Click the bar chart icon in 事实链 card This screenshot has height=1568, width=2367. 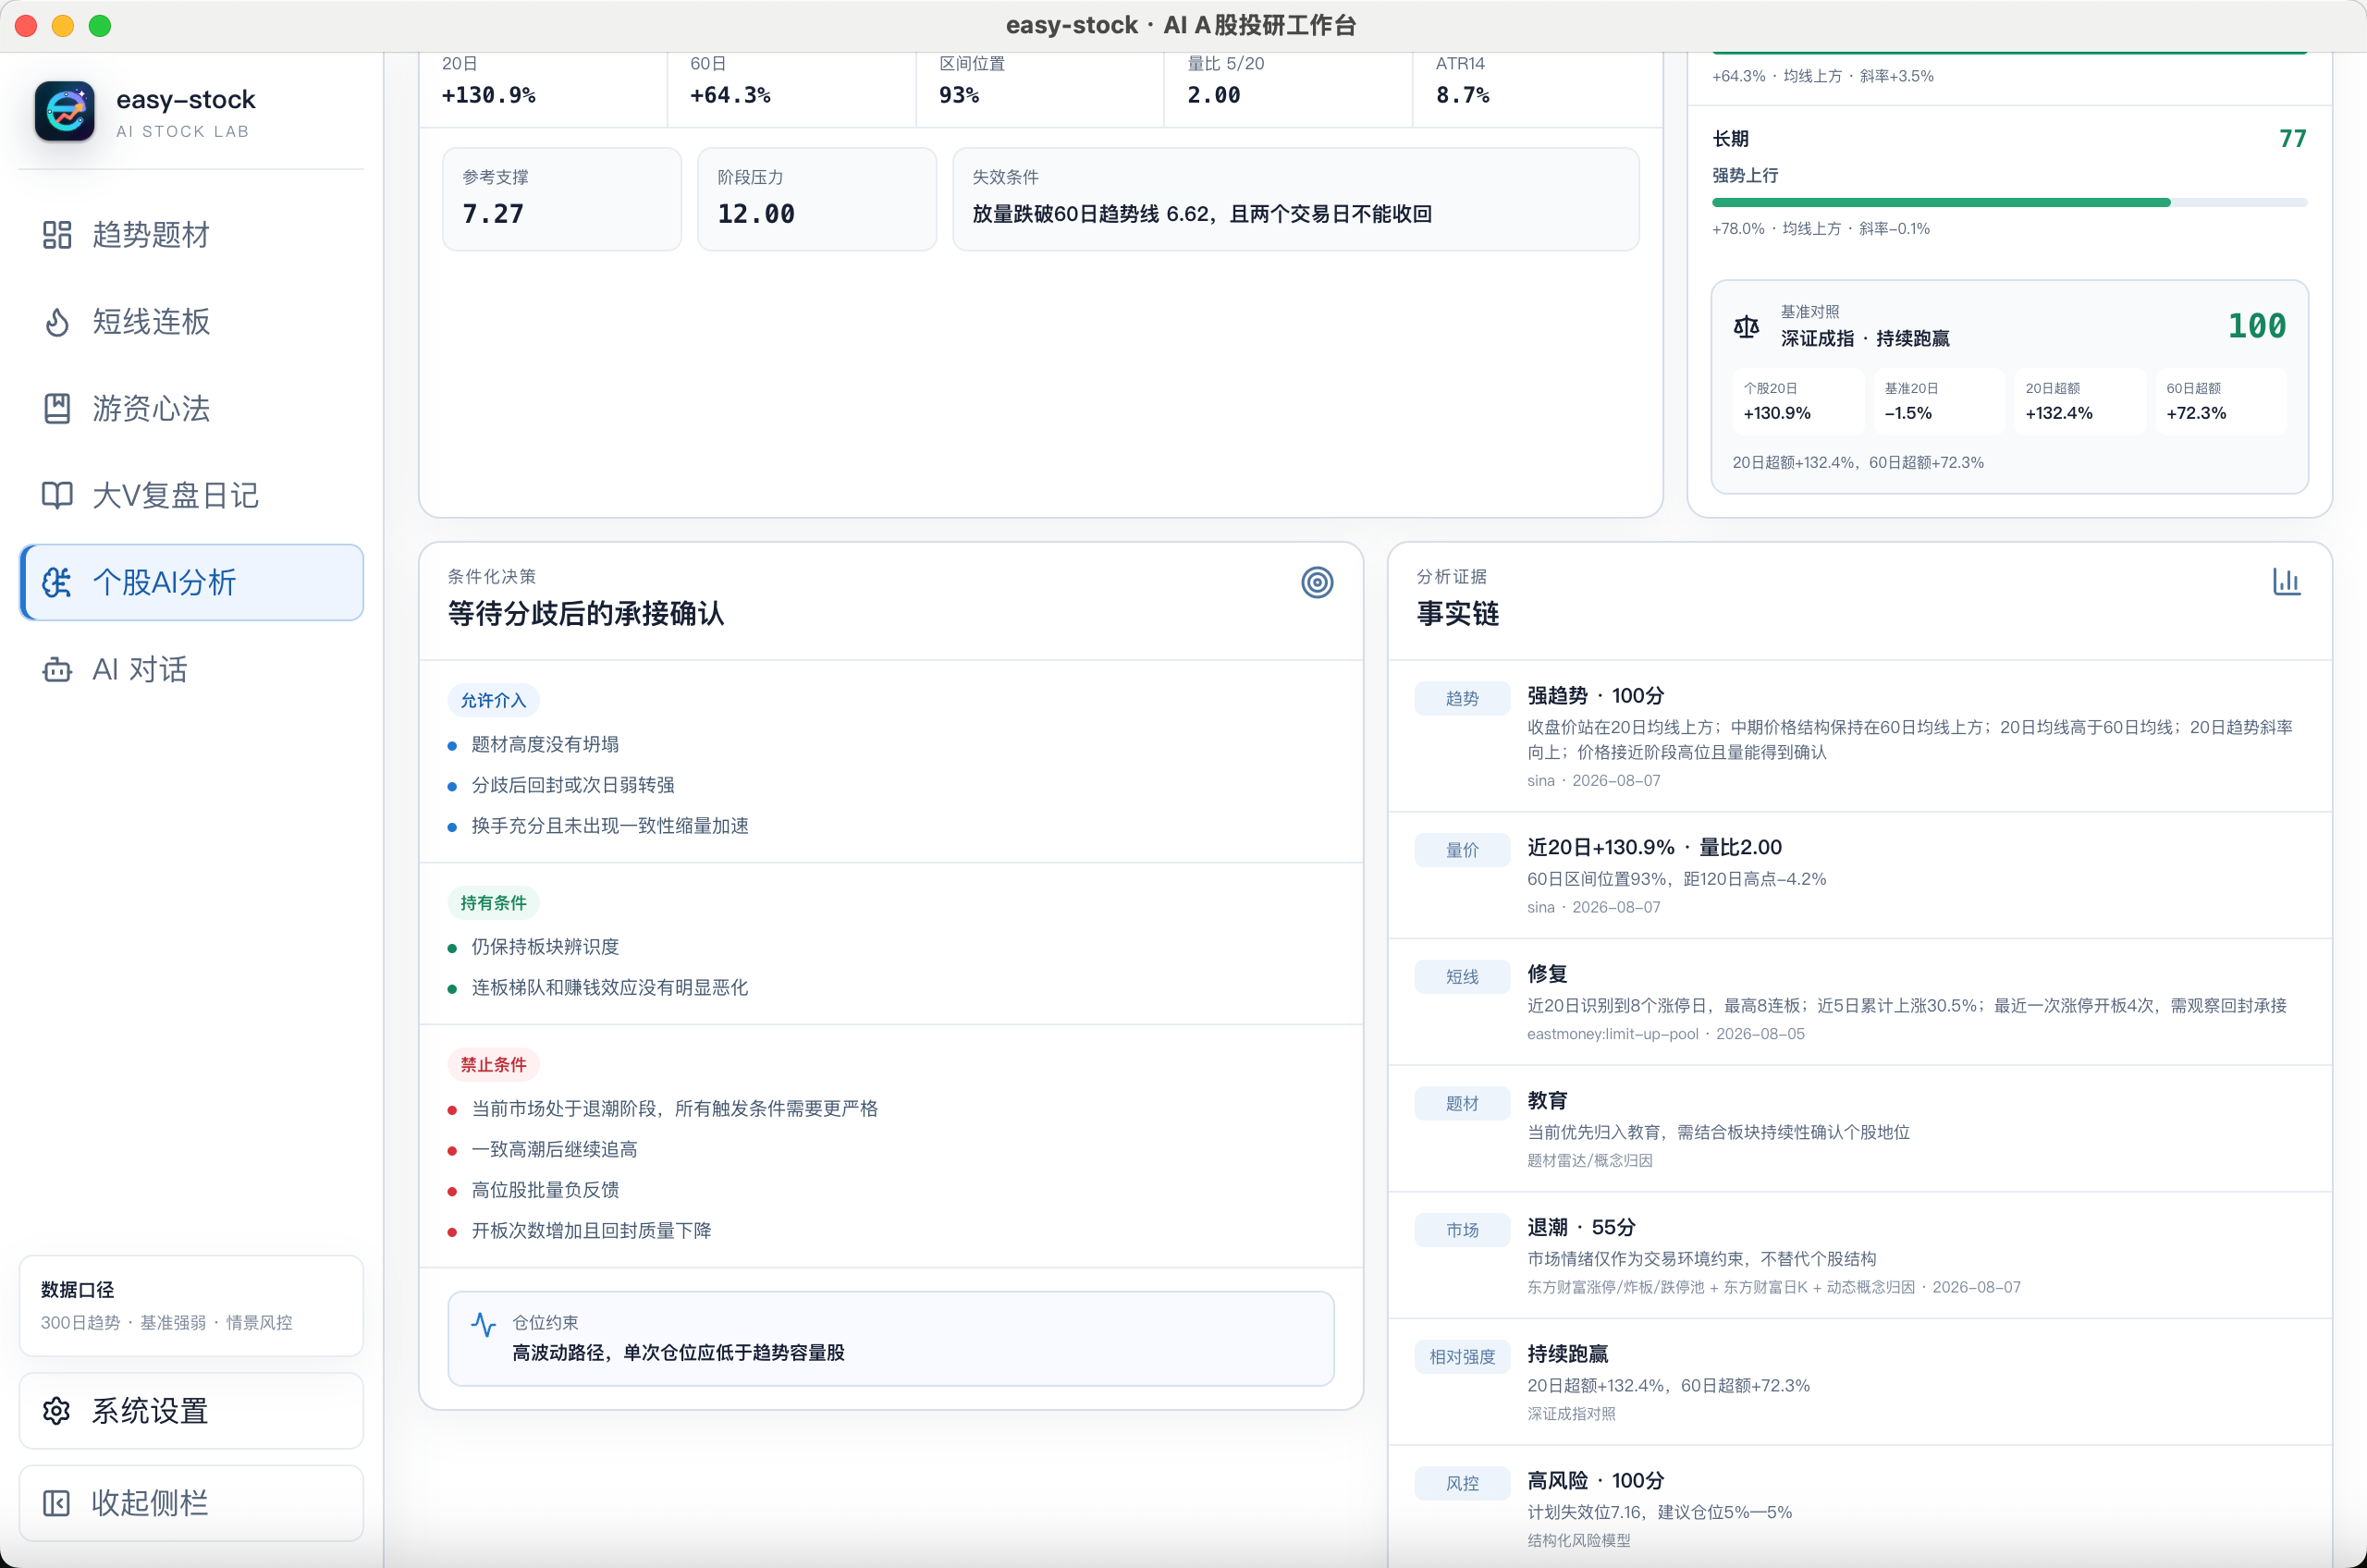tap(2286, 581)
